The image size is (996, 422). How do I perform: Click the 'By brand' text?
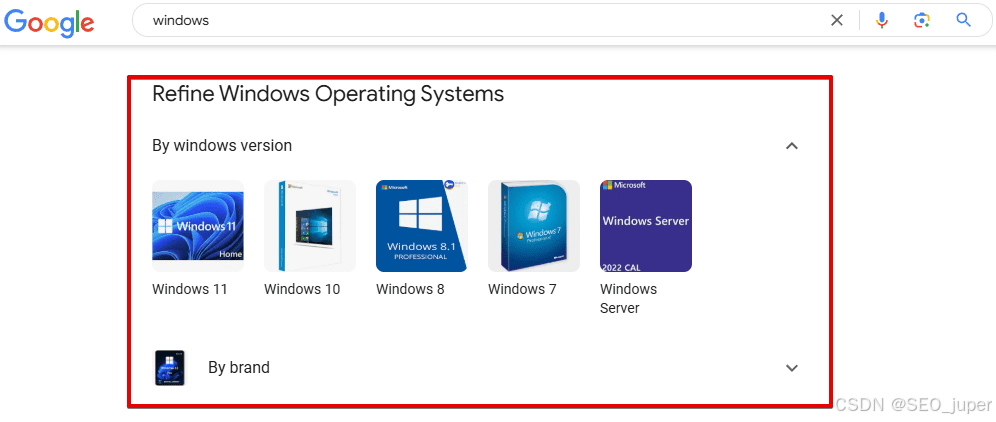click(239, 367)
